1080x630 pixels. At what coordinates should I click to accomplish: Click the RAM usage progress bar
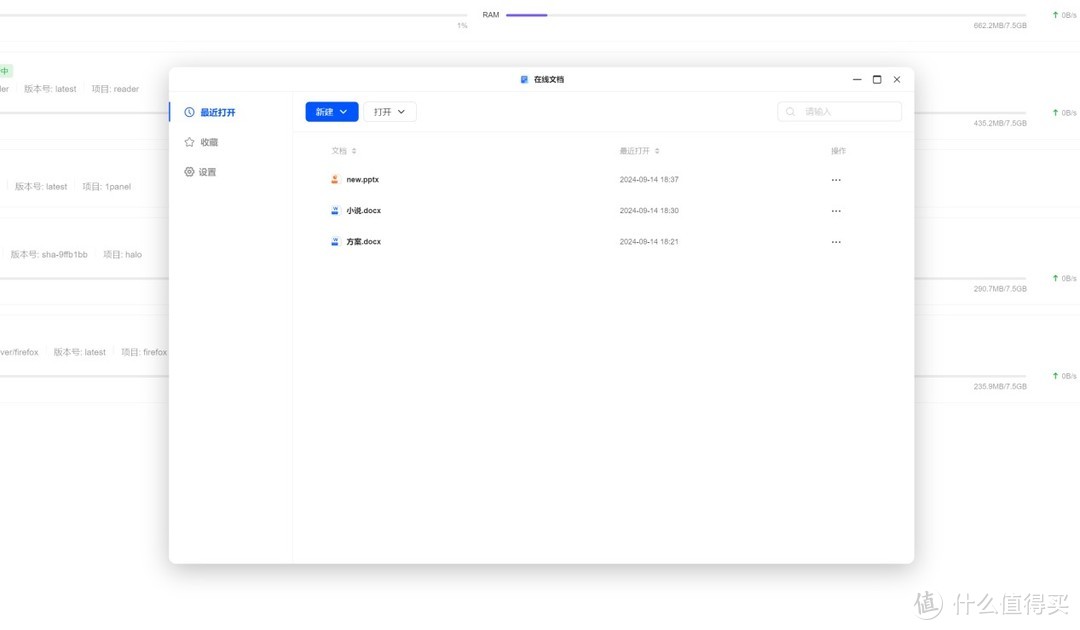coord(527,14)
